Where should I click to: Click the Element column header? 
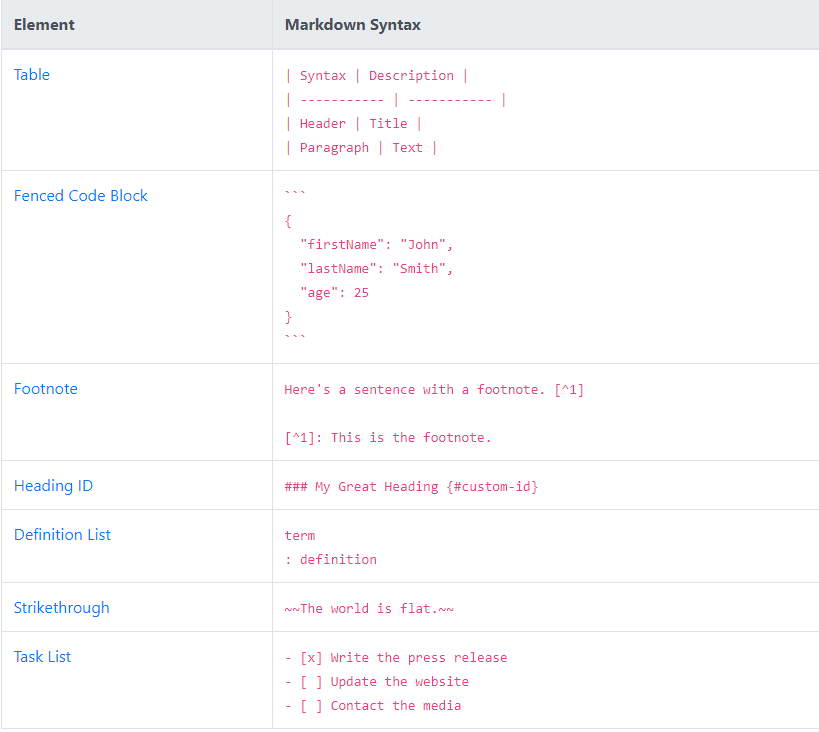[x=44, y=25]
